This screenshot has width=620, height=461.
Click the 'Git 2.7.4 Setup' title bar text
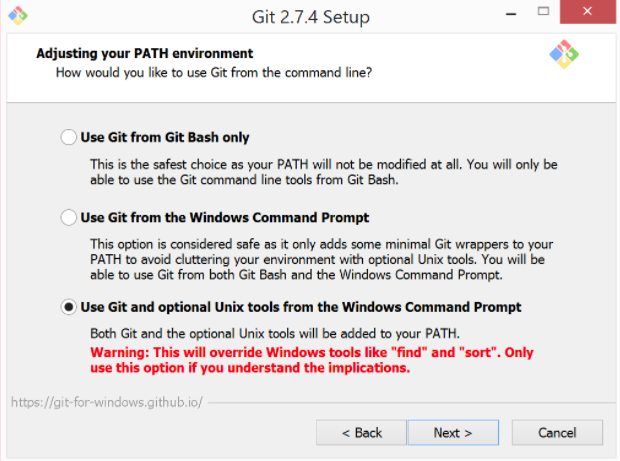point(311,17)
